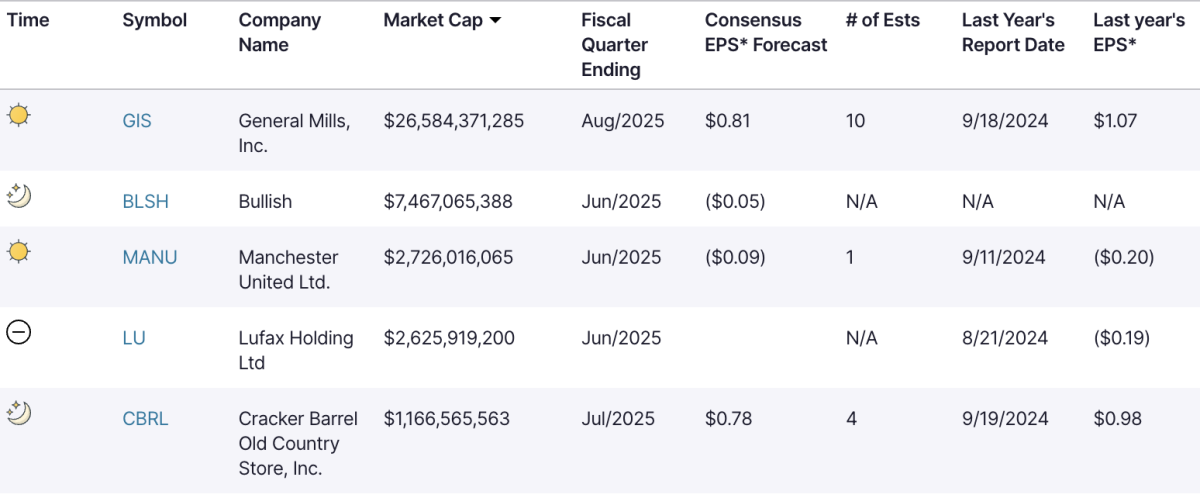Click Last Year's Report Date header

(1013, 33)
